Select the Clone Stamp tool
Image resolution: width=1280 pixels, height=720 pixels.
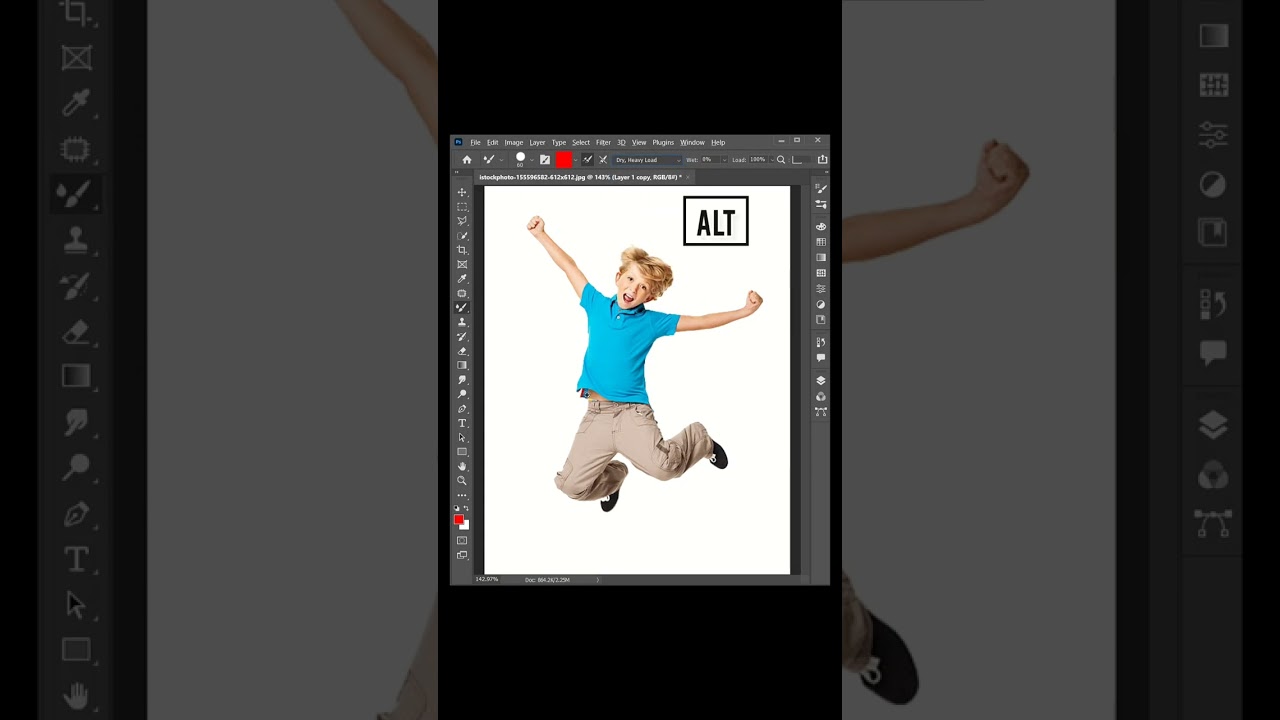point(462,322)
